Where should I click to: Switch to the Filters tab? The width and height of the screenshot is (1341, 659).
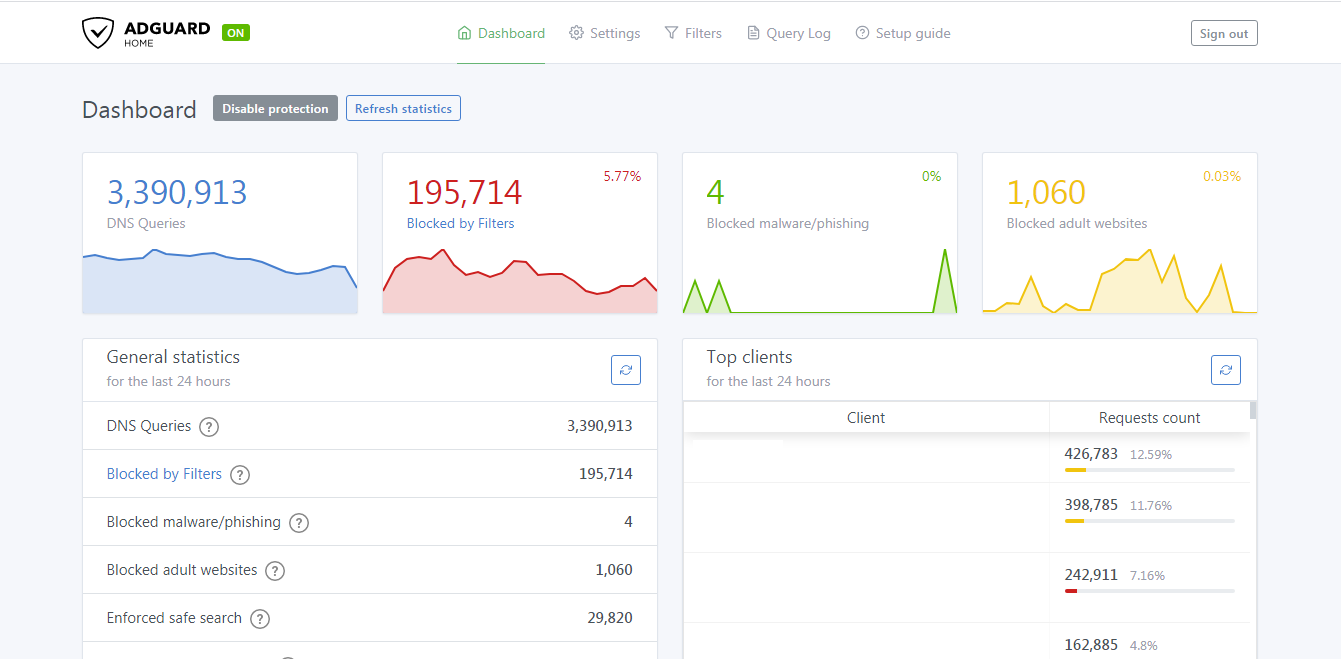pyautogui.click(x=693, y=33)
